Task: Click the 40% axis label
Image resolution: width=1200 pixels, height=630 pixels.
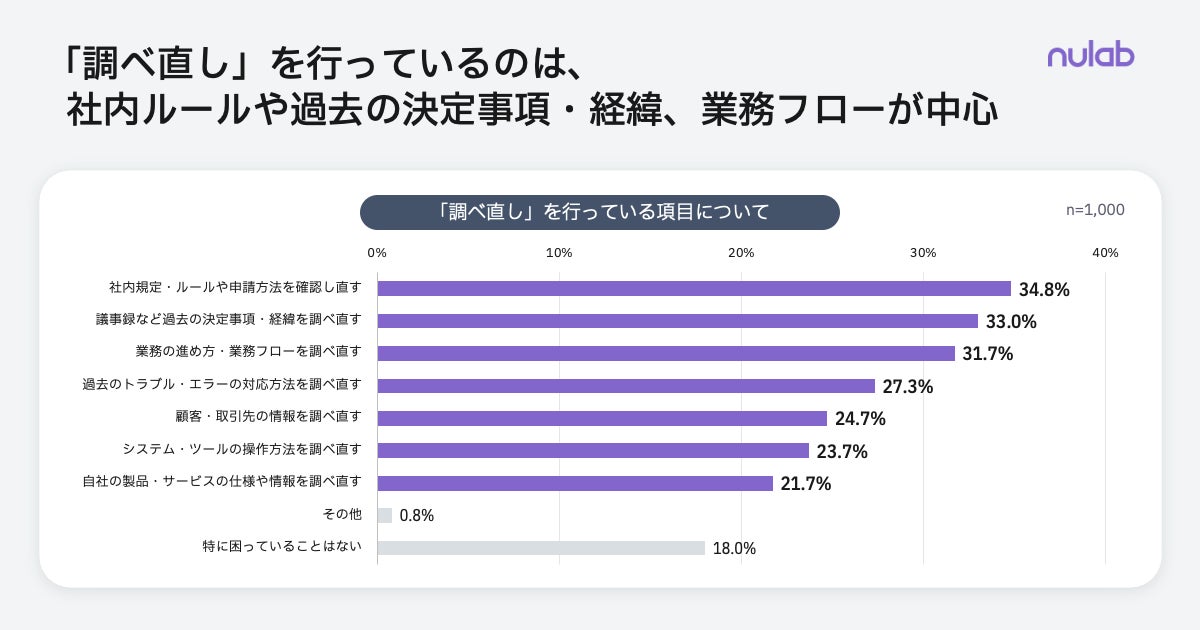Action: (1105, 253)
